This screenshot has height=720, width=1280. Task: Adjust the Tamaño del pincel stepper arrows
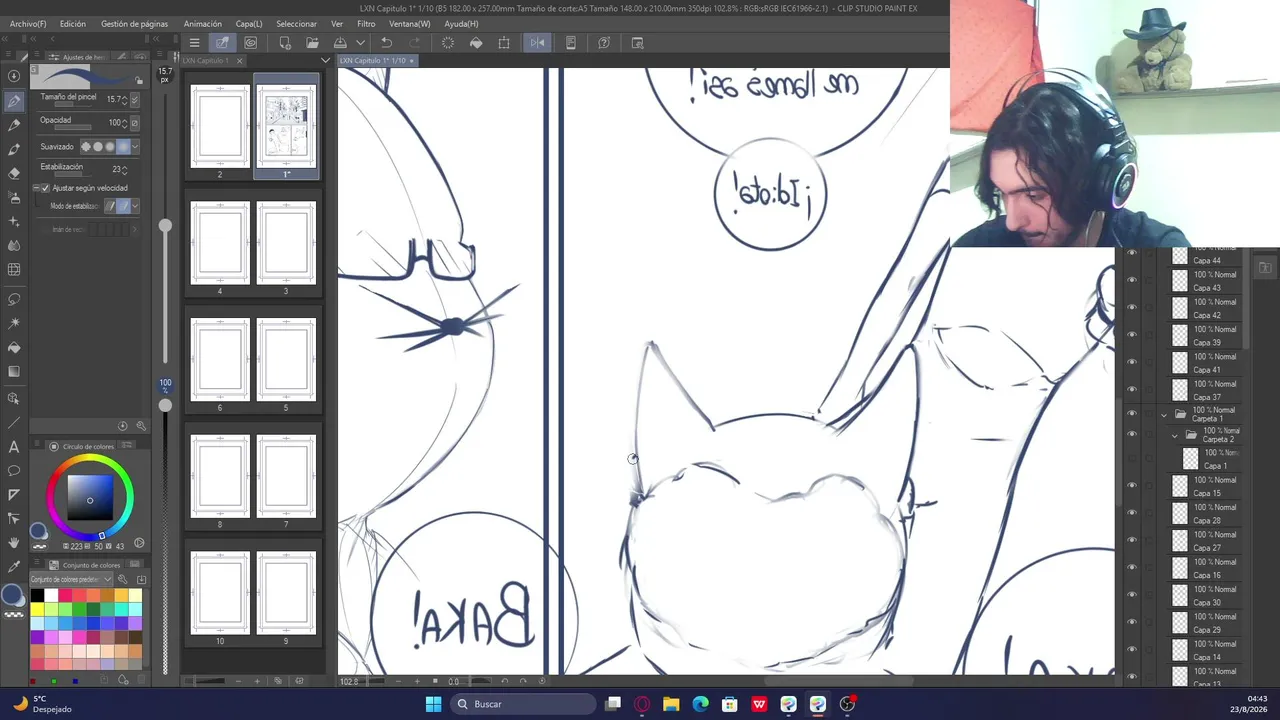click(x=124, y=100)
